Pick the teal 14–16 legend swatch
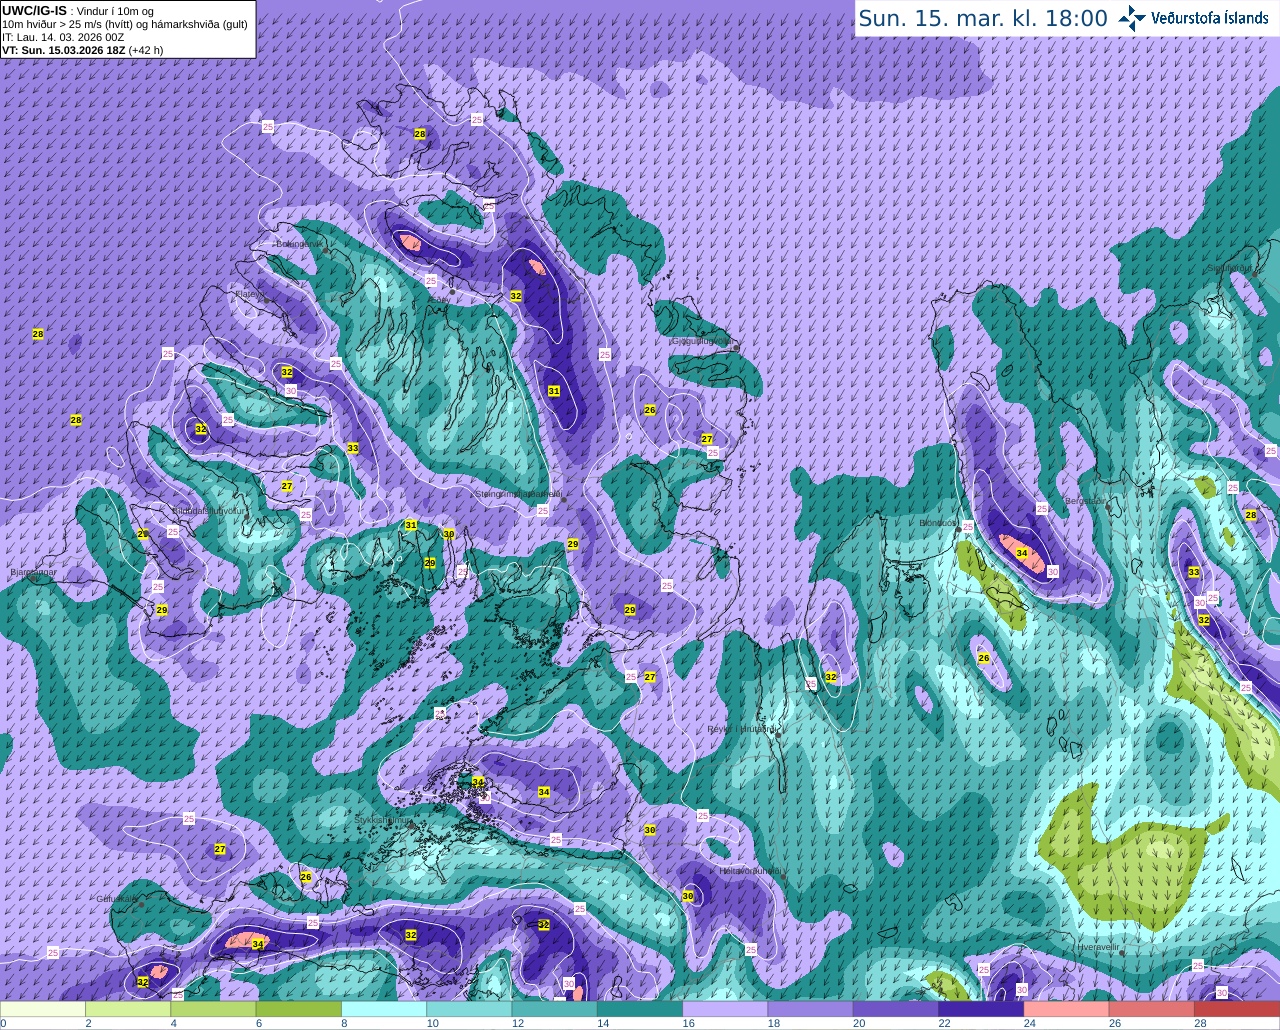The image size is (1280, 1030). click(x=641, y=1009)
